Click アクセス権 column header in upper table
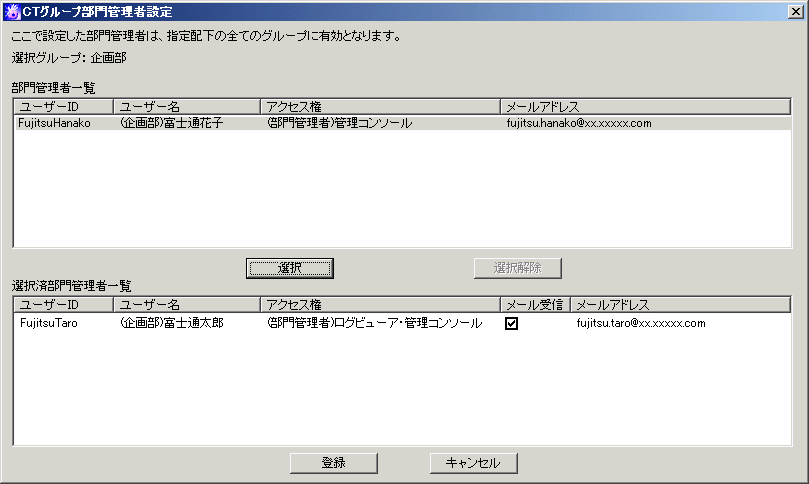 380,106
